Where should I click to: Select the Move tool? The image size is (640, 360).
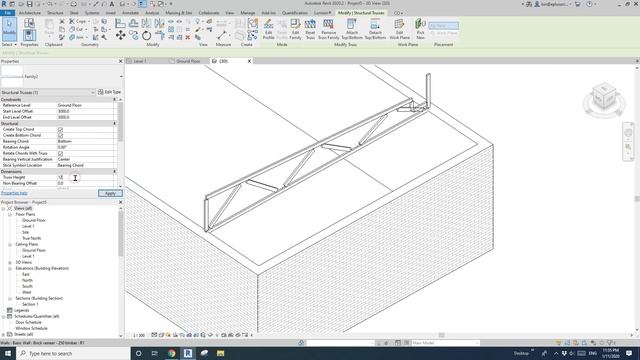(120, 36)
